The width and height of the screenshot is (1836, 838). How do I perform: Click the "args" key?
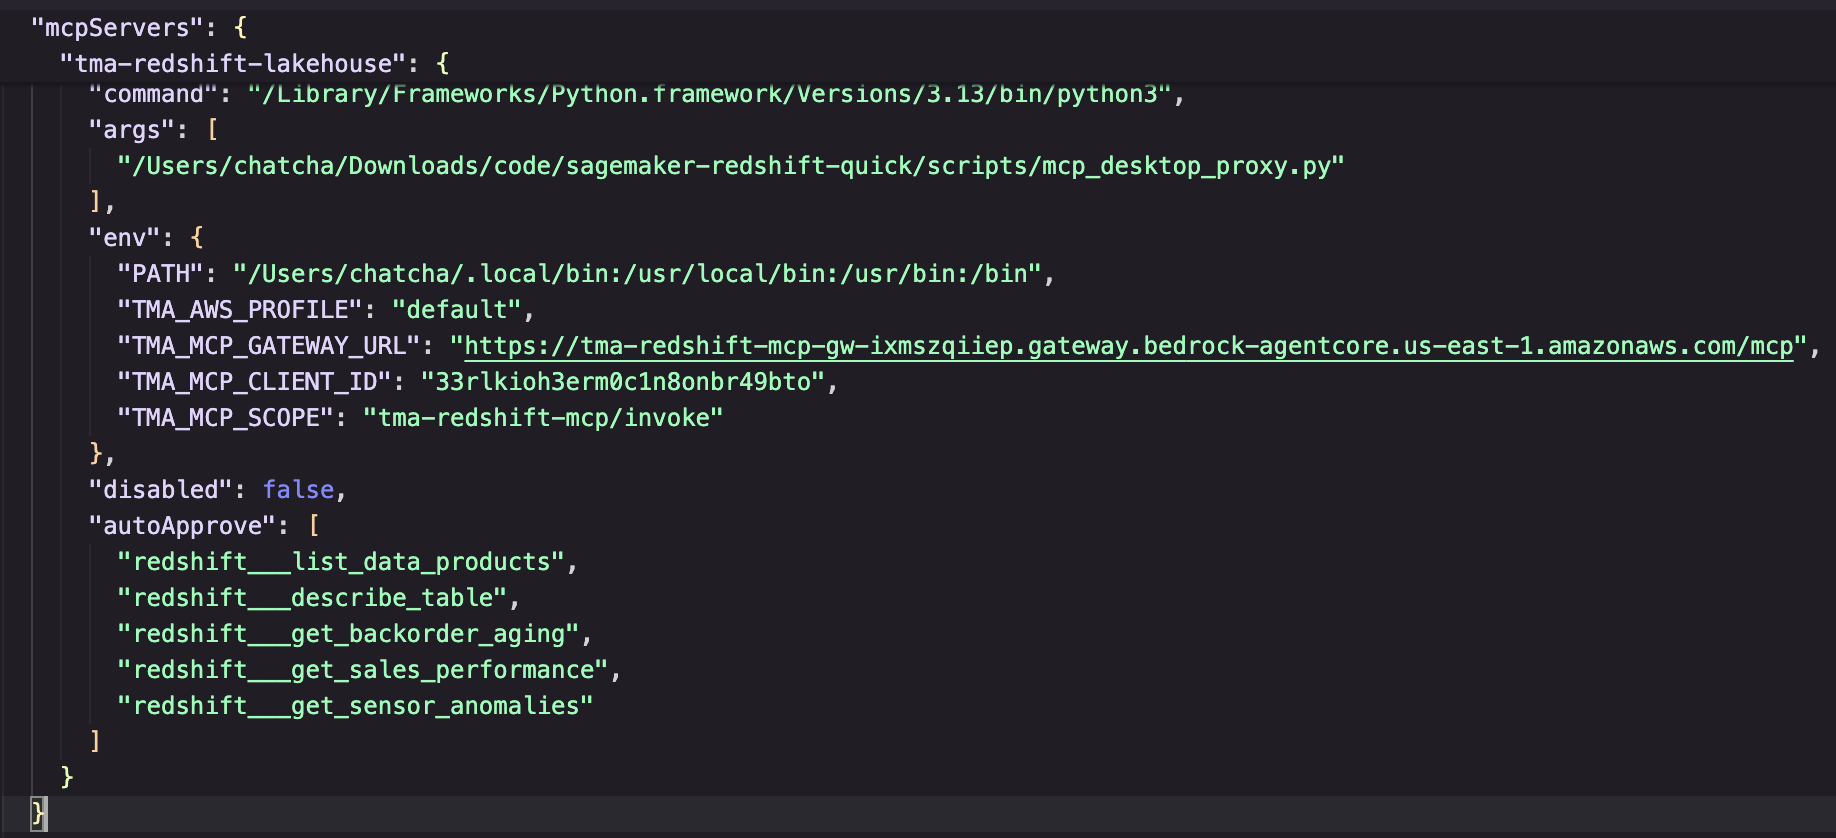[x=131, y=130]
